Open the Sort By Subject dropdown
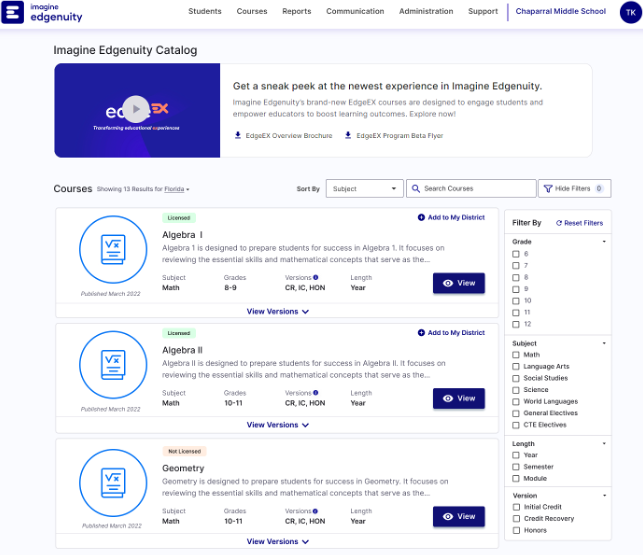Image resolution: width=643 pixels, height=555 pixels. 364,188
